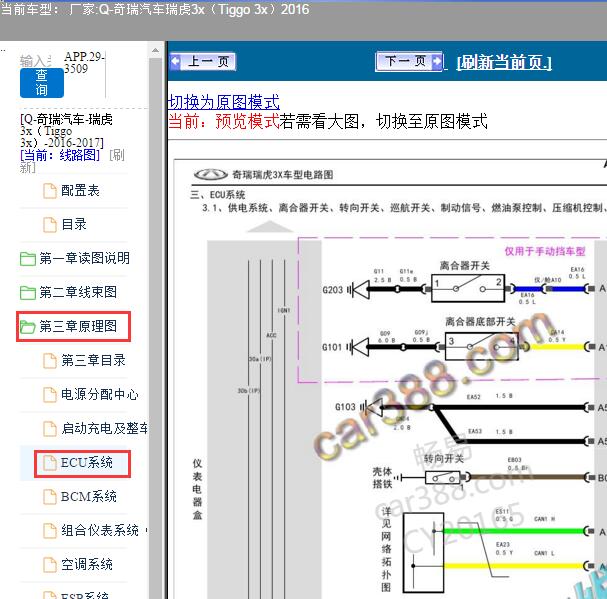Open 组合仪表系统 page

(99, 531)
